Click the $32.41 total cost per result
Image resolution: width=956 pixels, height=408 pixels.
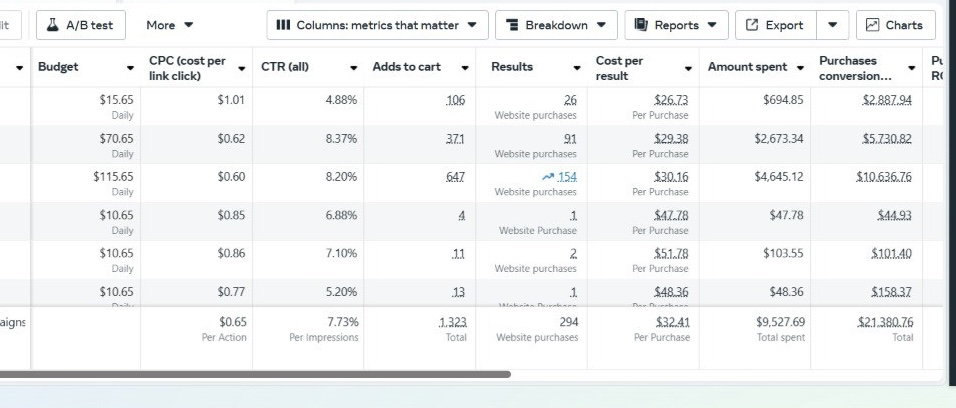[x=670, y=322]
